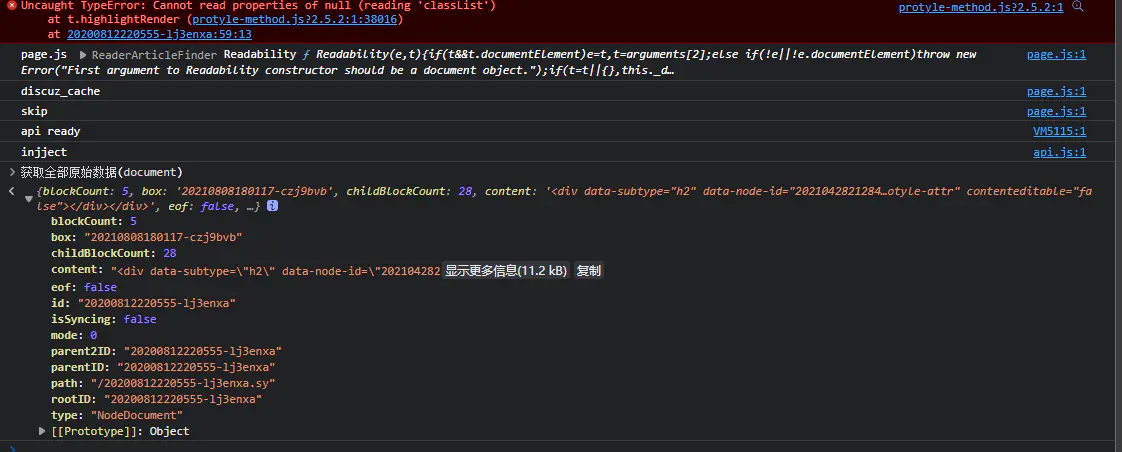Viewport: 1122px width, 452px height.
Task: Click the skip log message
Action: click(34, 112)
